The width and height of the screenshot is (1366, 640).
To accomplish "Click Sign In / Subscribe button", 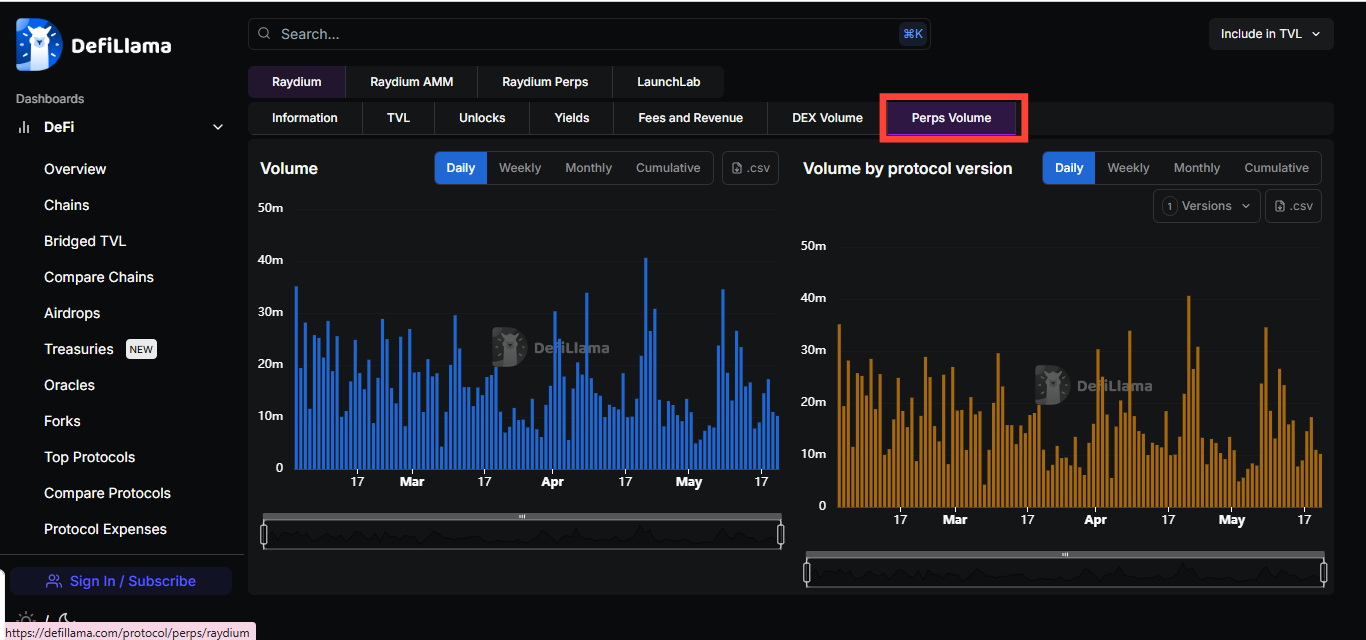I will tap(122, 581).
